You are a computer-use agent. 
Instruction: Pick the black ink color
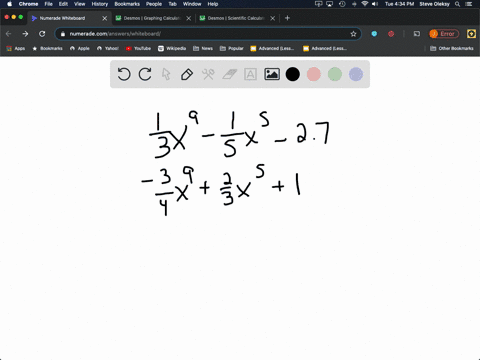click(x=293, y=74)
